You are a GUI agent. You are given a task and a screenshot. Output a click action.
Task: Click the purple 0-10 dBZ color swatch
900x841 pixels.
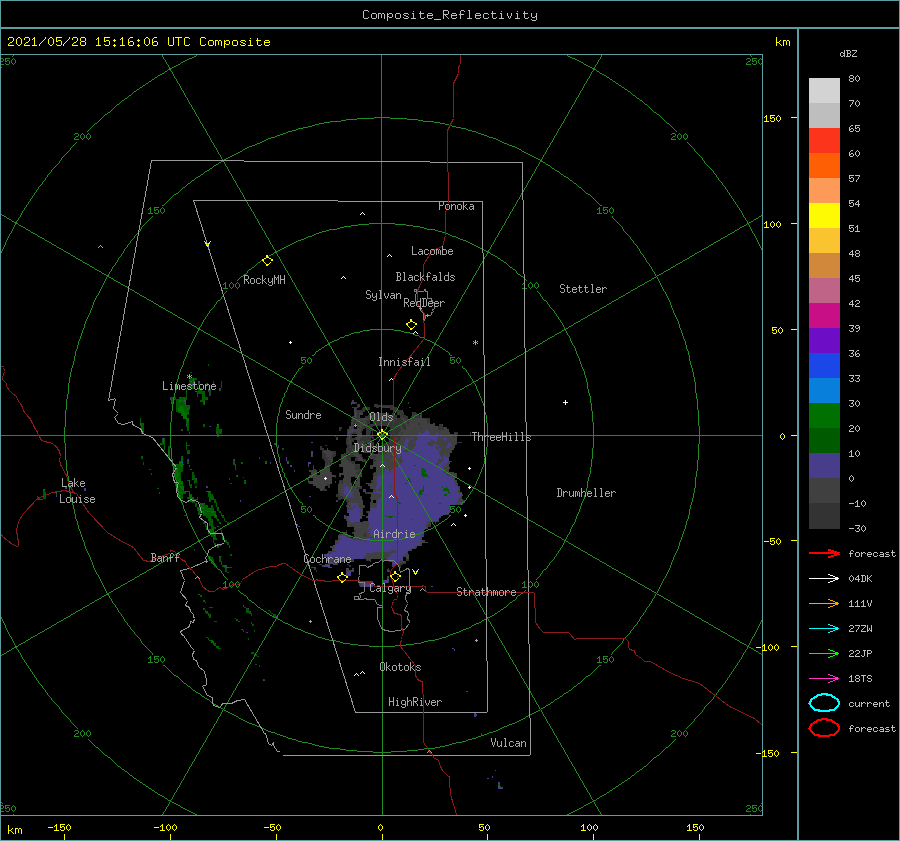tap(824, 466)
